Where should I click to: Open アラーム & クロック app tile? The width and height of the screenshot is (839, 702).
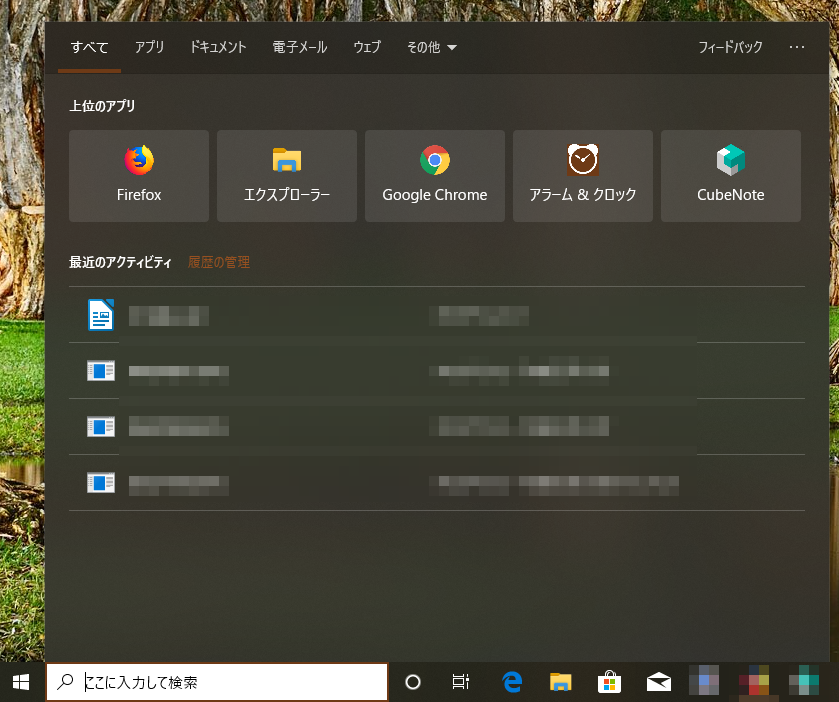[x=583, y=176]
